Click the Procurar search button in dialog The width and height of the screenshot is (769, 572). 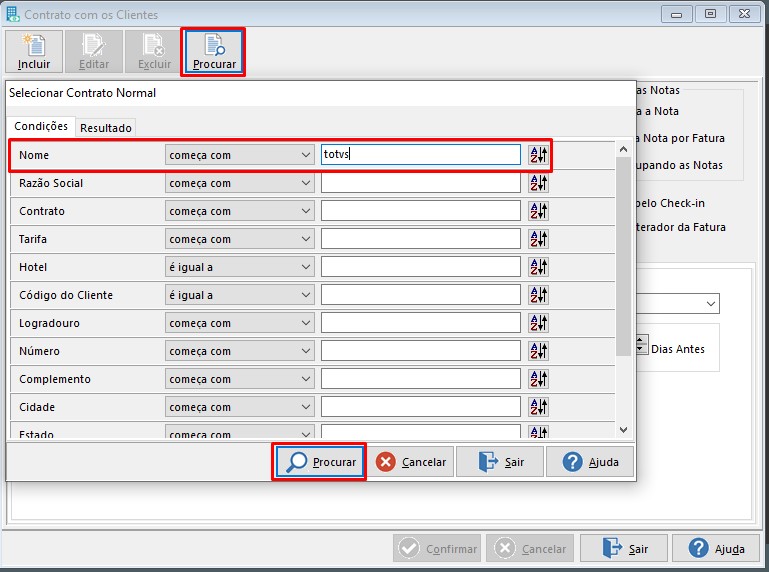320,462
